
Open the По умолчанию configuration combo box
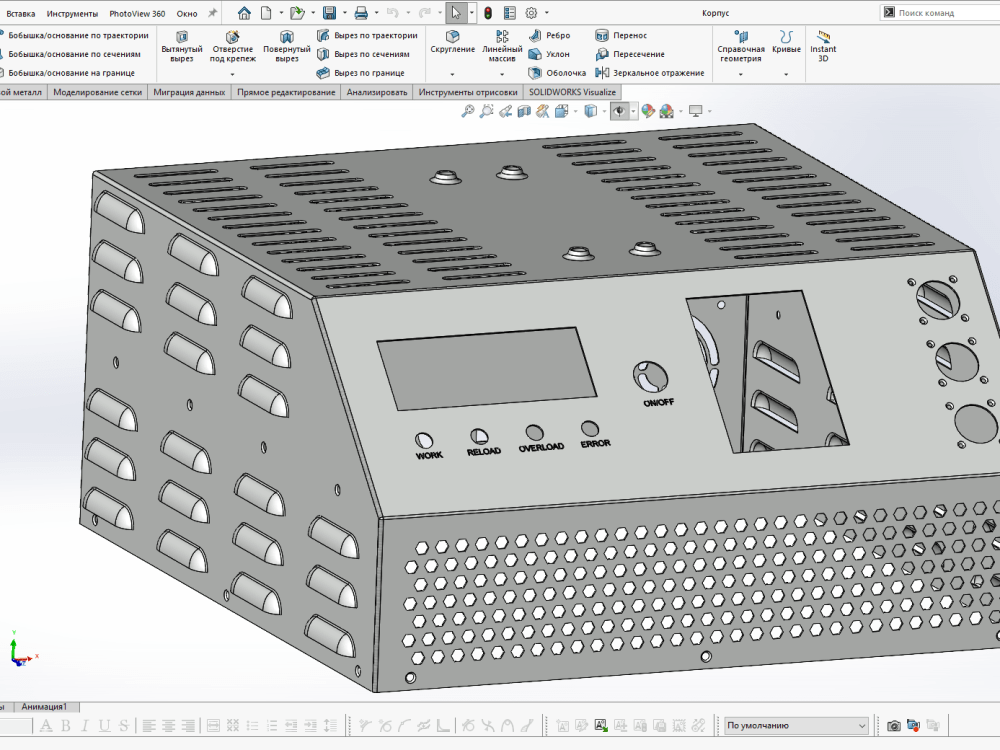click(x=795, y=724)
